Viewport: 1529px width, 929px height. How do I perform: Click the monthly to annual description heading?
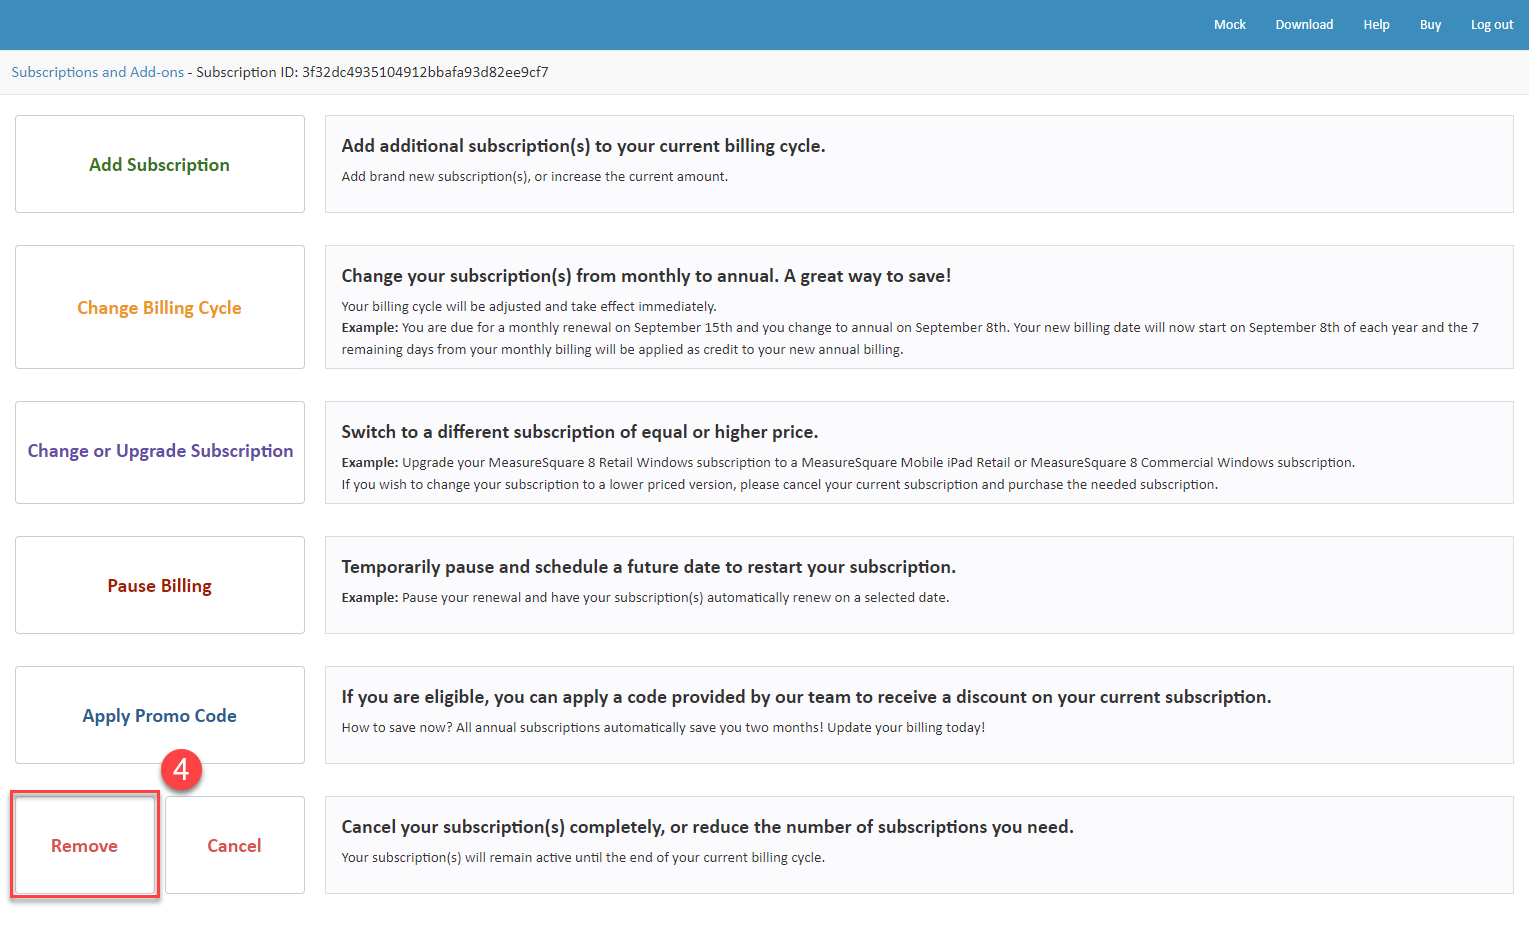[646, 276]
